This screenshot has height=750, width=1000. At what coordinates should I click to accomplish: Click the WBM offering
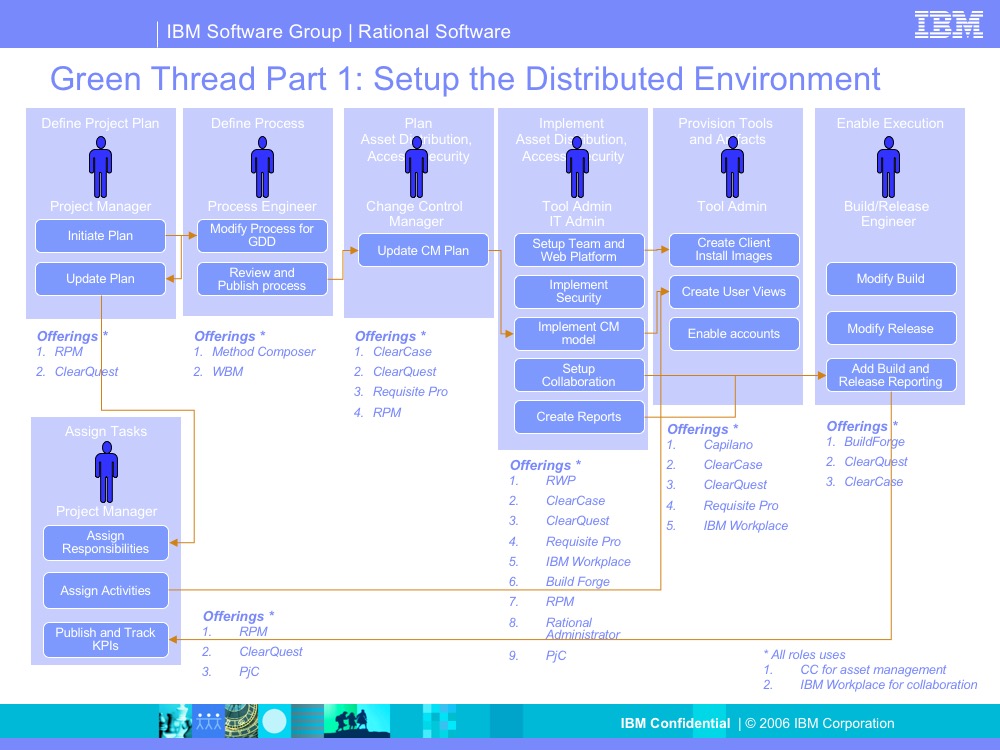pos(228,372)
